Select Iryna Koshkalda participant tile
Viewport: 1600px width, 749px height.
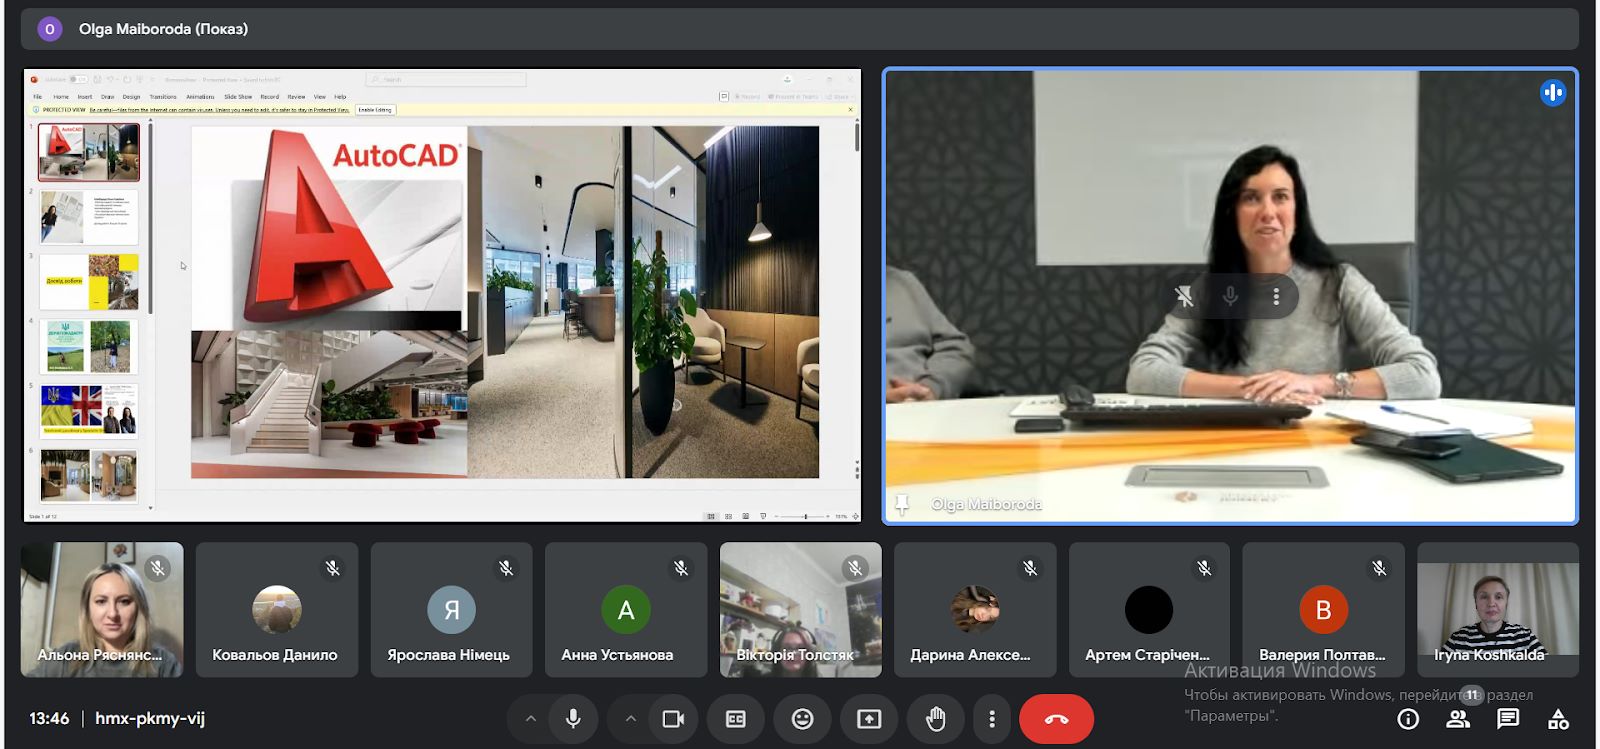coord(1498,610)
